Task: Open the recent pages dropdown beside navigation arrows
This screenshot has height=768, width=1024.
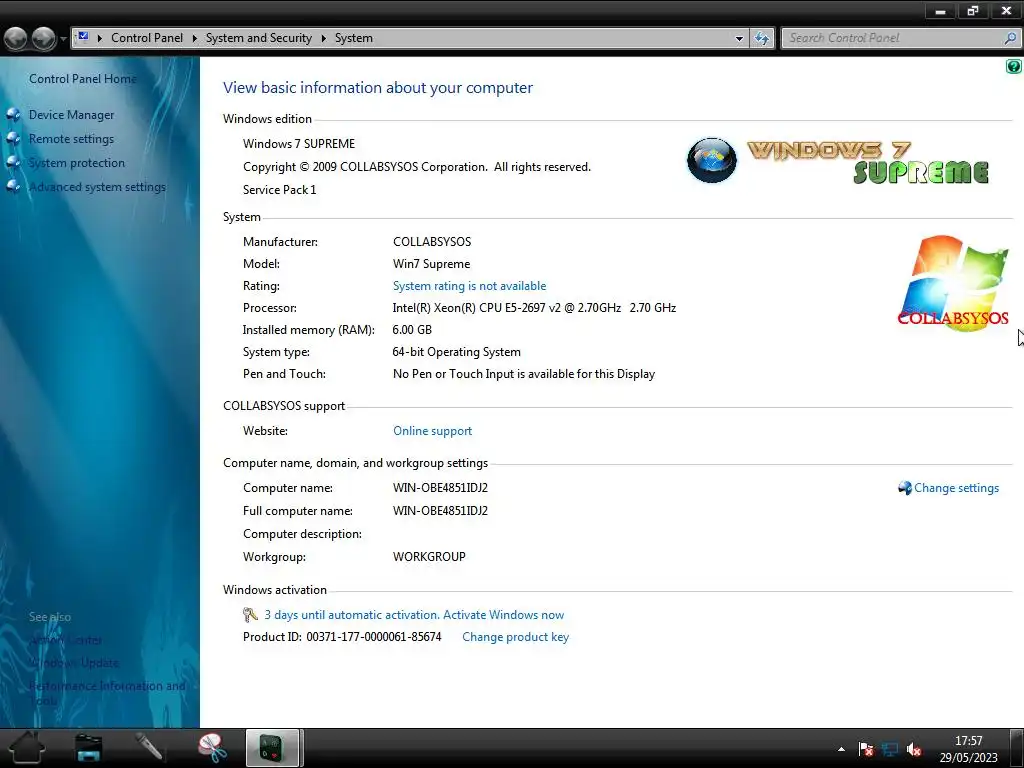Action: coord(63,39)
